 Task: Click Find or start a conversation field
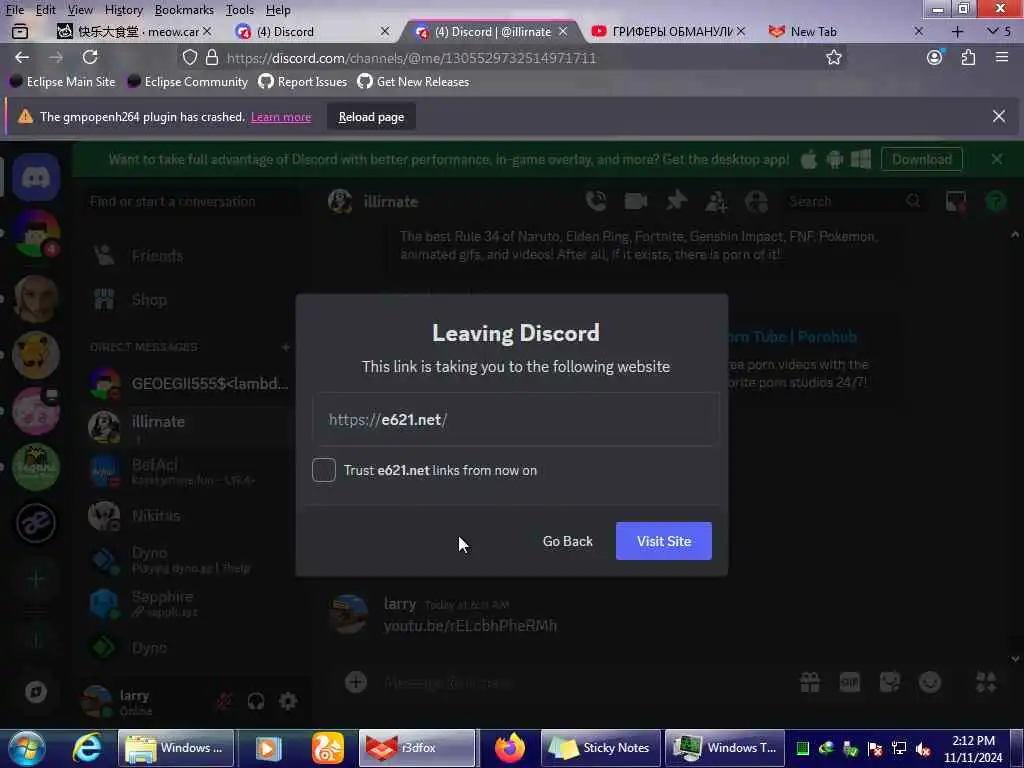(193, 201)
